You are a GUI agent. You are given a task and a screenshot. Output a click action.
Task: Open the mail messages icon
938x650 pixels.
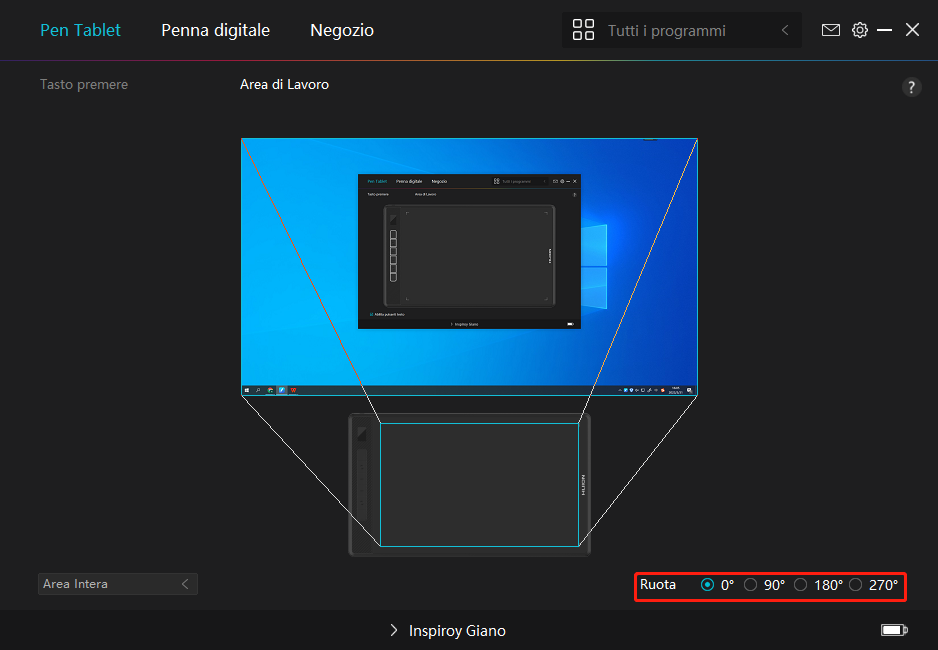(x=830, y=30)
